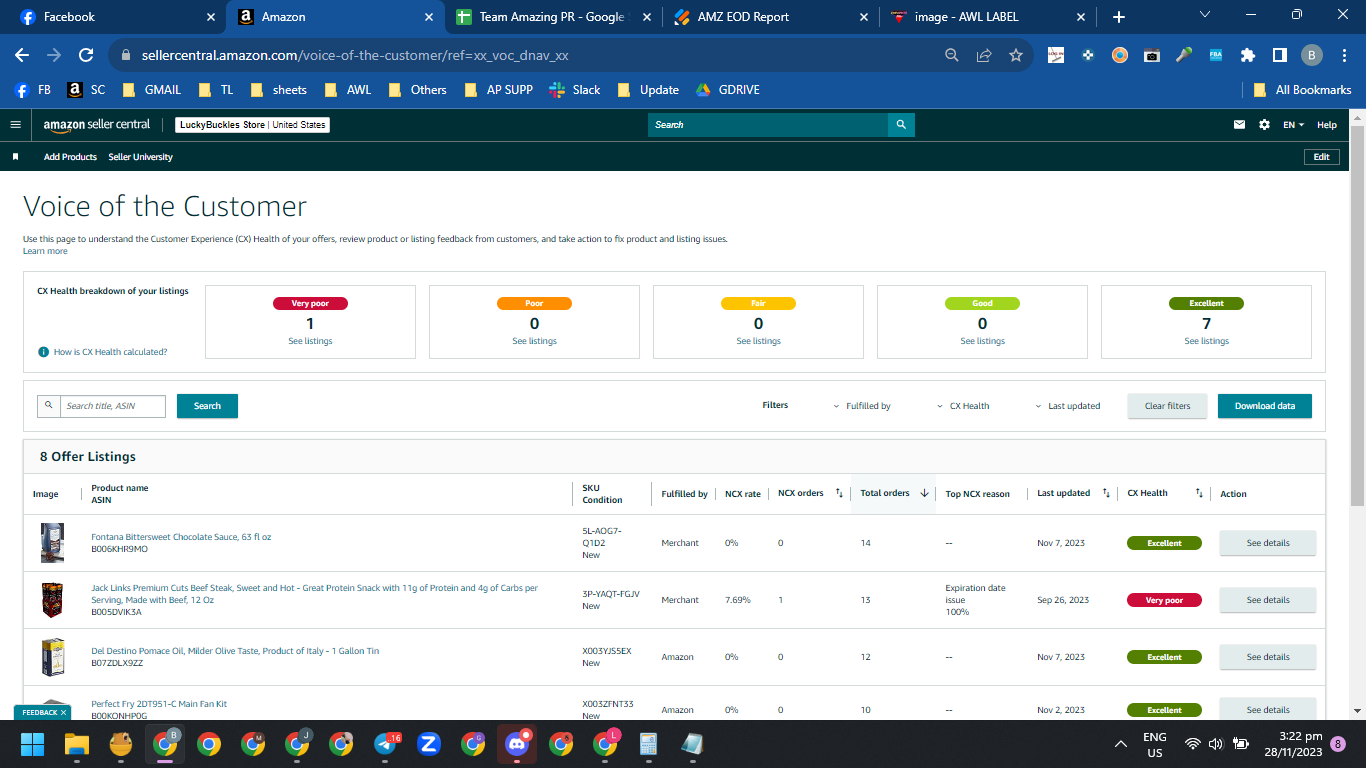Expand the Fulfilled by filter dropdown
Screen dimensions: 1366x768
click(x=861, y=406)
